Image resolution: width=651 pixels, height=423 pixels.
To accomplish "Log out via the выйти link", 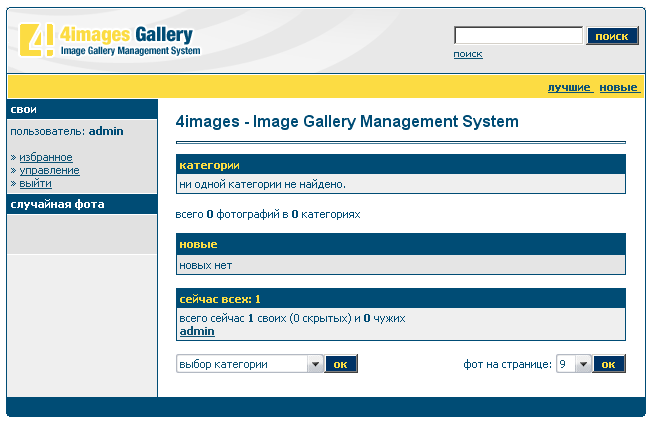I will (35, 183).
